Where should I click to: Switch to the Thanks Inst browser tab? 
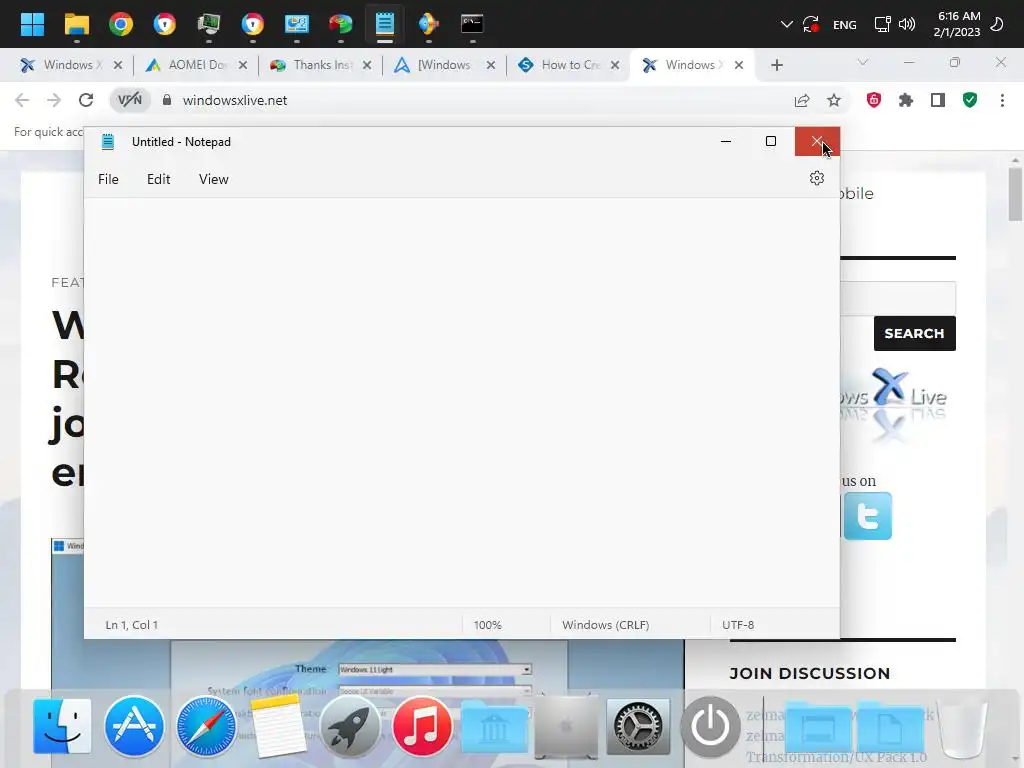click(x=320, y=65)
